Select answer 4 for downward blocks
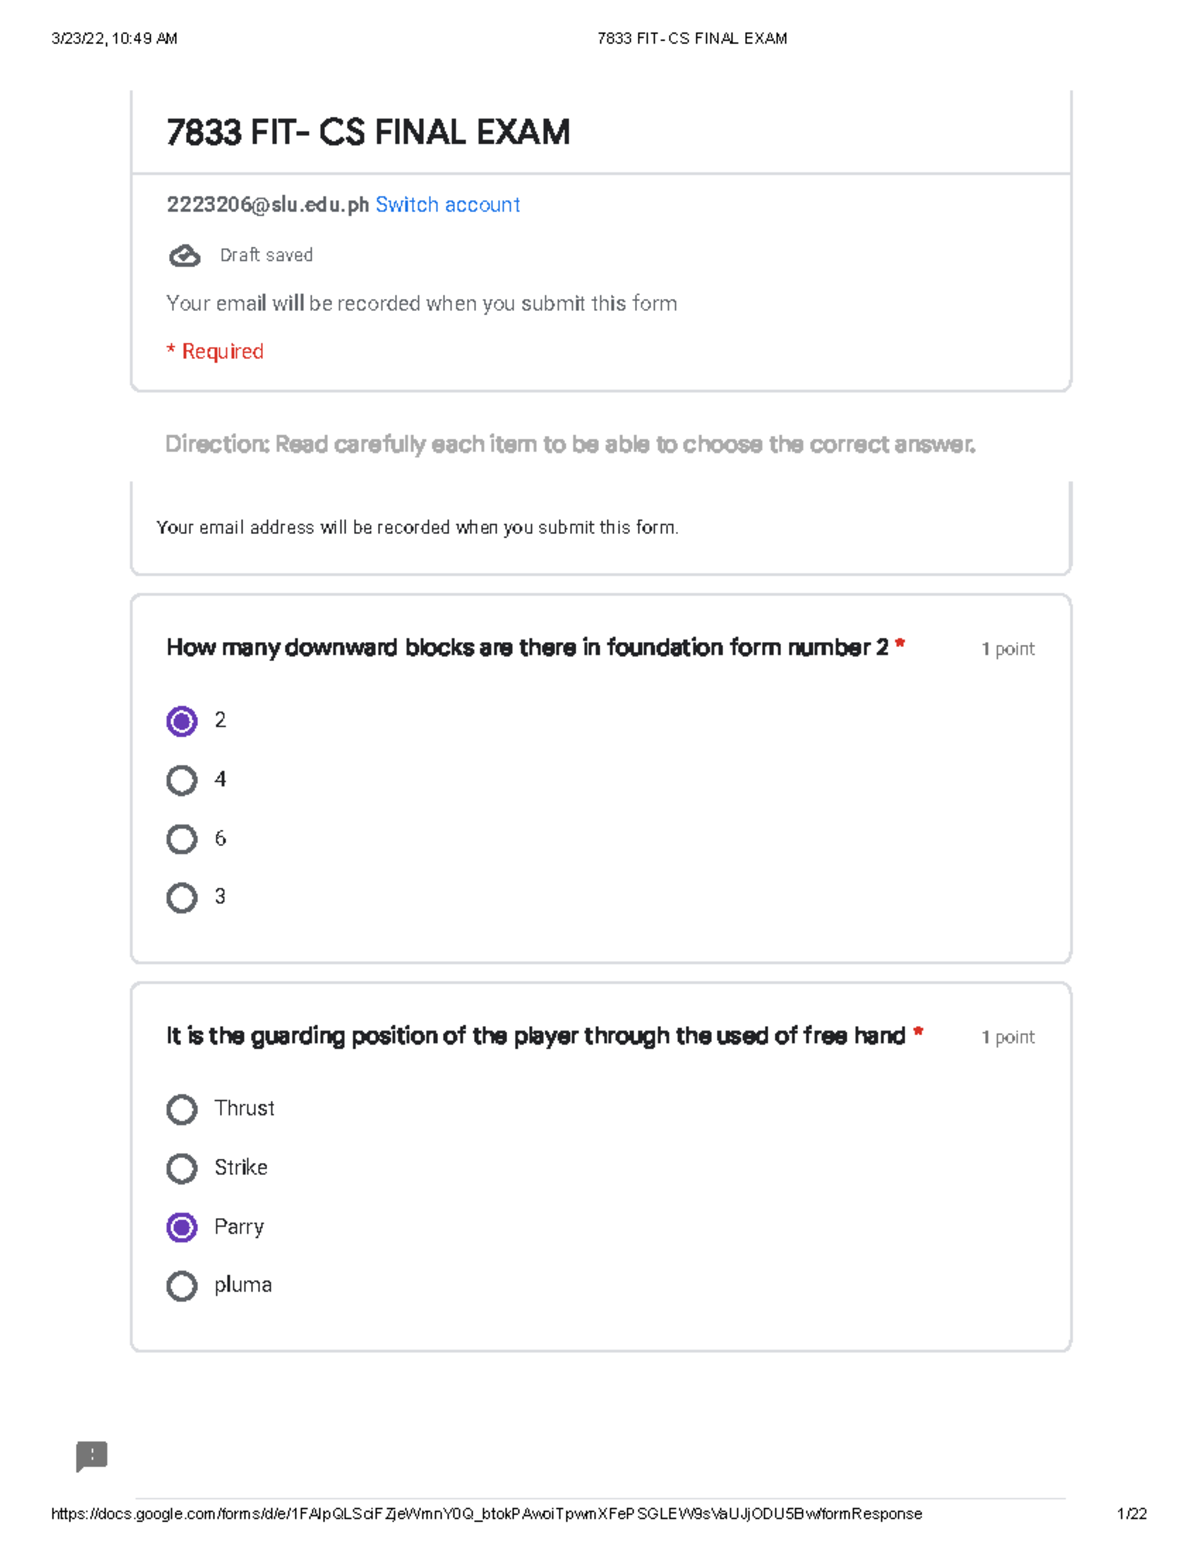 [x=182, y=780]
